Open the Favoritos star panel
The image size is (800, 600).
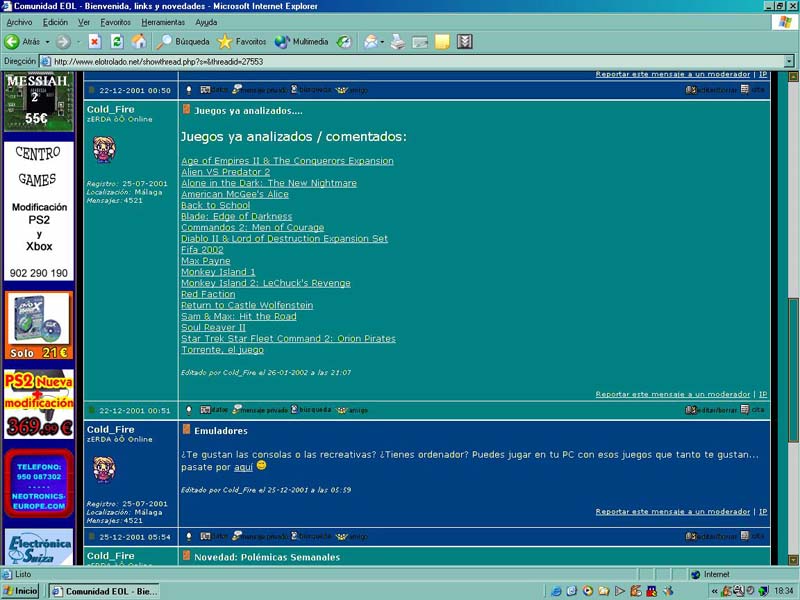pyautogui.click(x=242, y=41)
